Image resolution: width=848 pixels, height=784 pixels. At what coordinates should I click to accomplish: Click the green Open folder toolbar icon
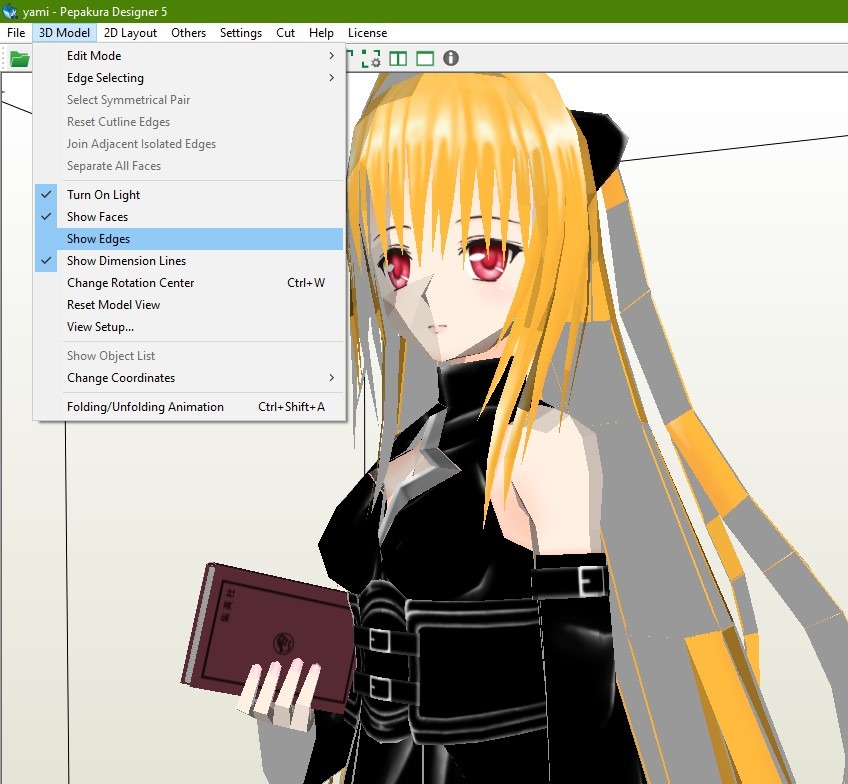click(x=19, y=58)
